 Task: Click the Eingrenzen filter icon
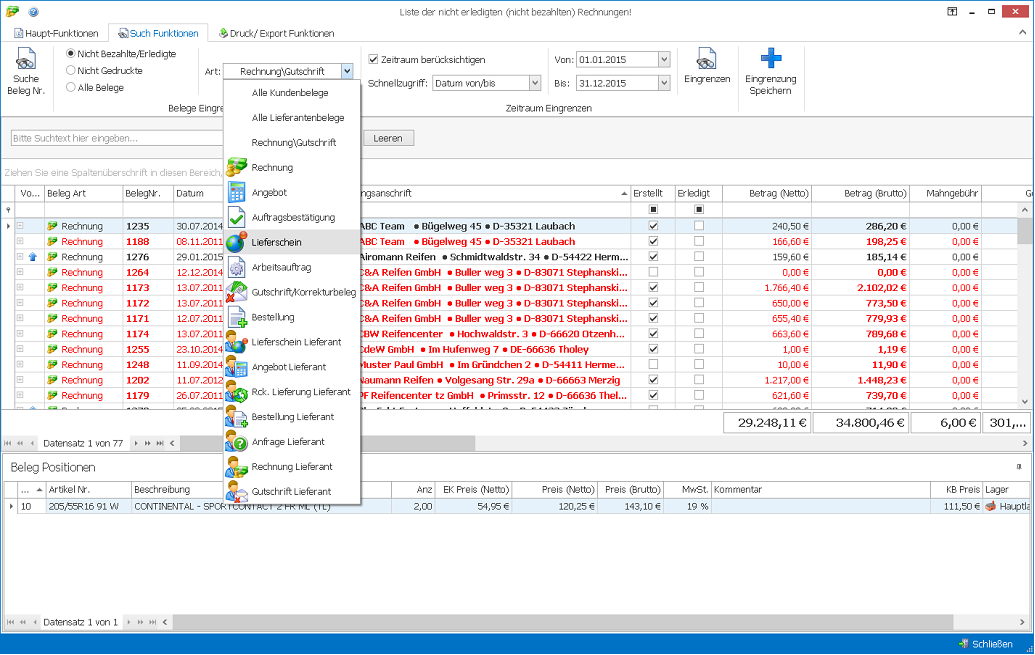[x=706, y=59]
